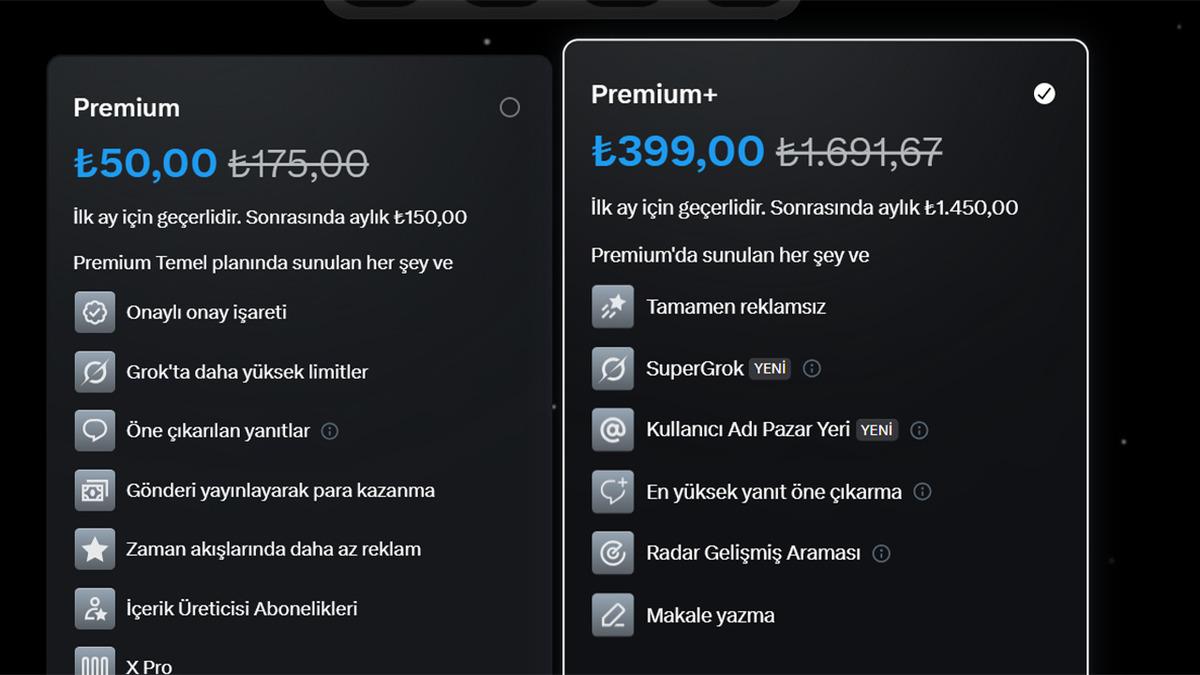The width and height of the screenshot is (1200, 675).
Task: Show info for En yüksek yanıt öne çıkarma
Action: (923, 492)
